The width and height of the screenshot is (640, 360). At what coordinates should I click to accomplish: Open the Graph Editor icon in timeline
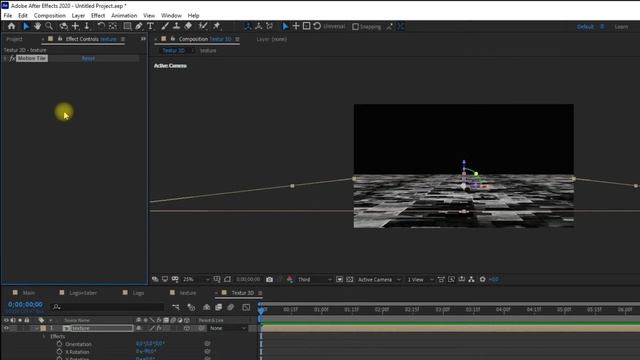(x=246, y=307)
